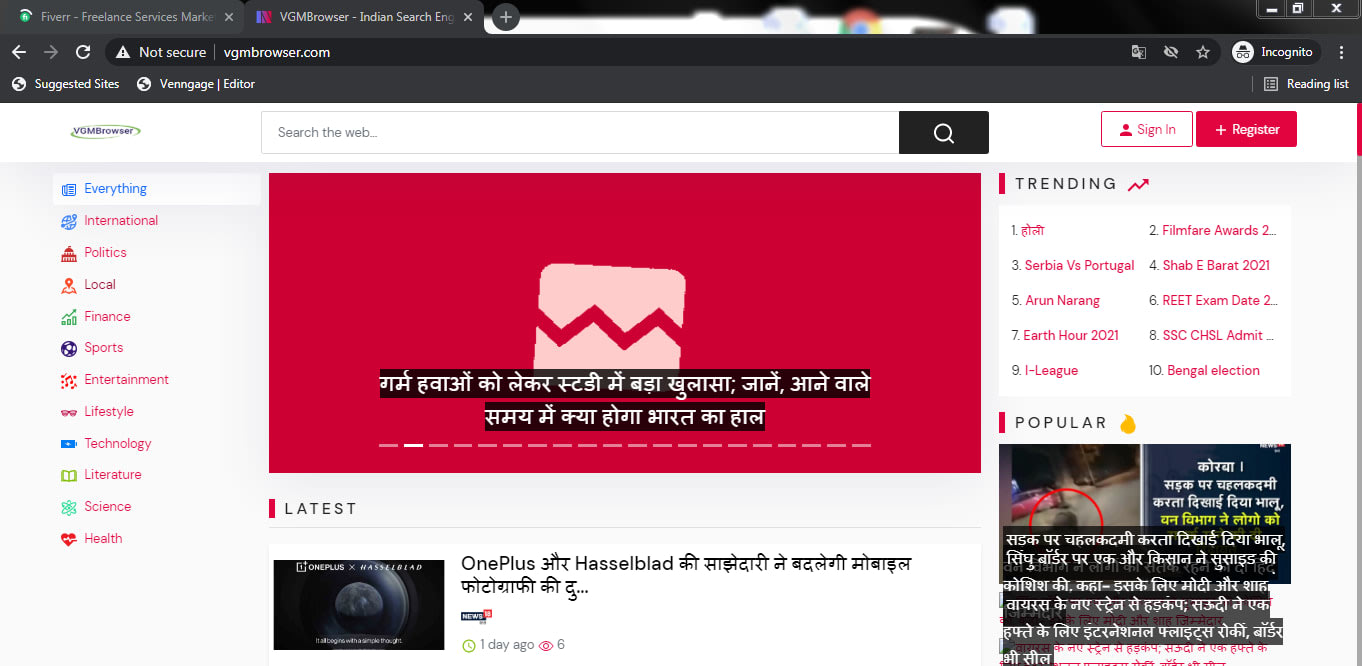Open a new browser tab
1362x666 pixels.
pos(506,17)
